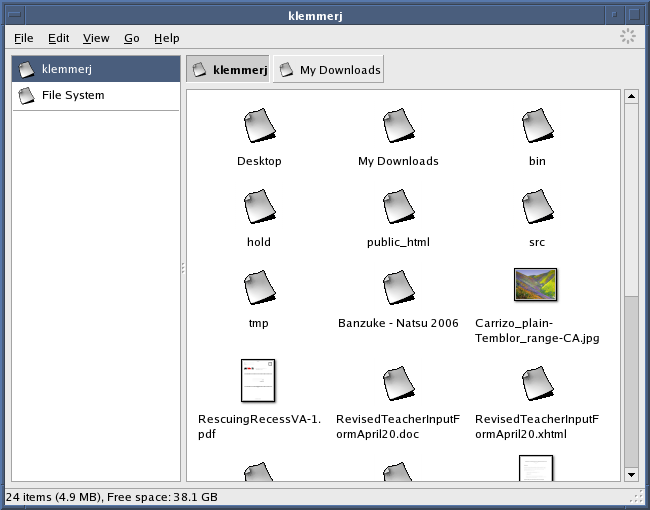Click the 'Desktop' folder label
Screen dimensions: 650x510
(260, 161)
